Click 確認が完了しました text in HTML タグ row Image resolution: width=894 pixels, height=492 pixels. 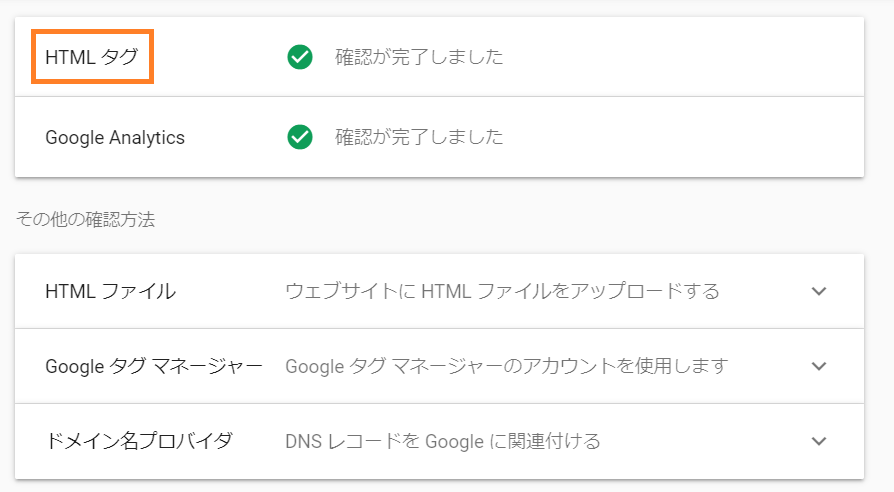coord(419,57)
